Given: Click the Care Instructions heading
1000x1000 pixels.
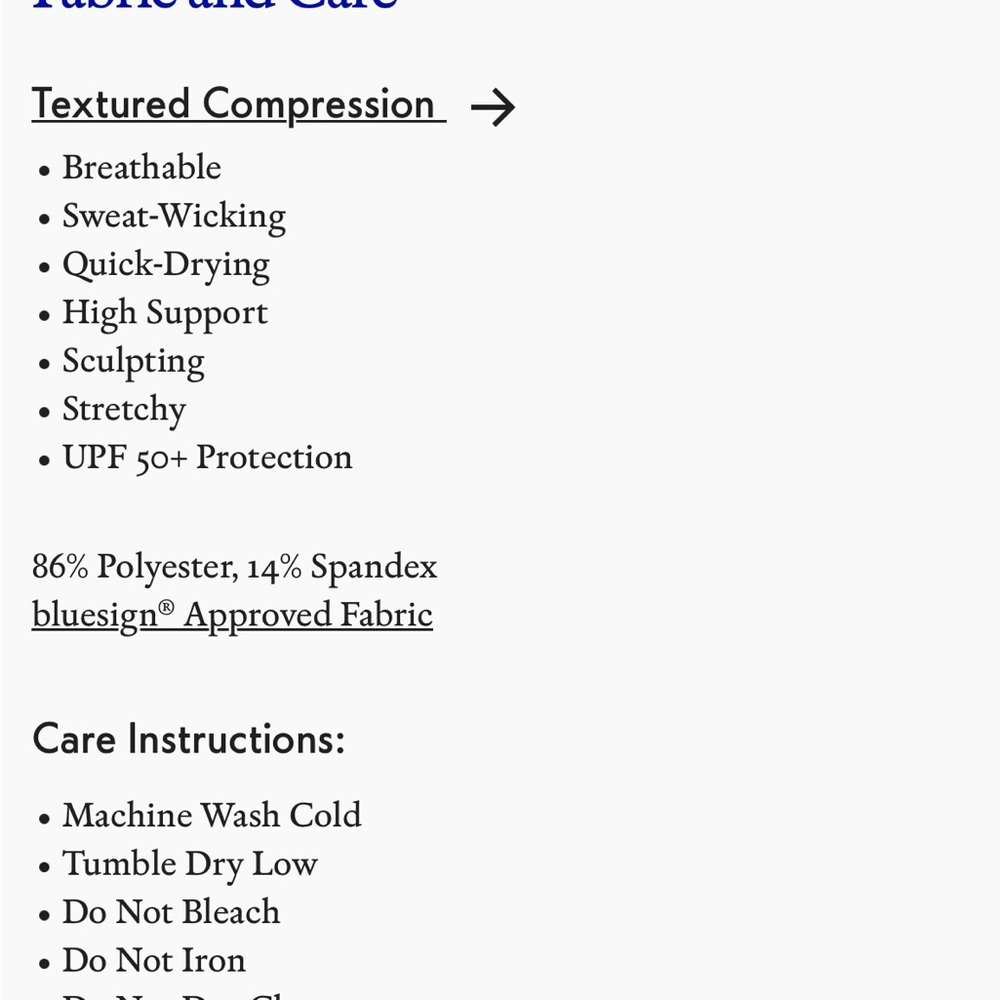Looking at the screenshot, I should point(189,739).
